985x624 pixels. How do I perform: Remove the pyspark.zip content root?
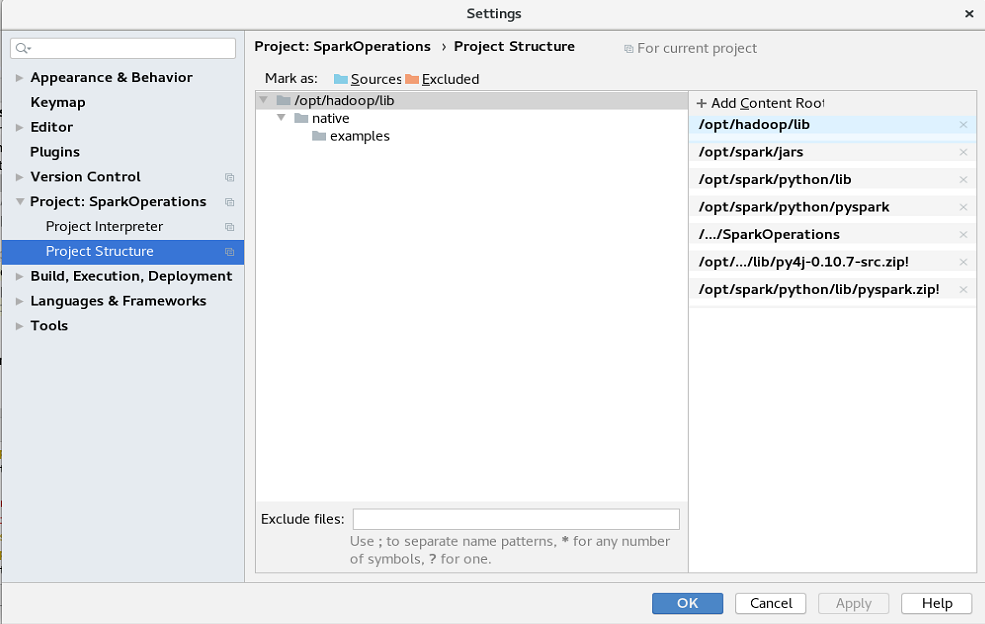coord(963,289)
